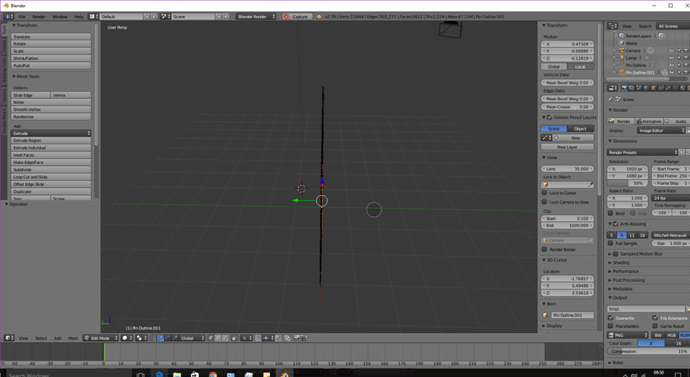Click the Subdivide button
This screenshot has width=690, height=377.
point(51,169)
